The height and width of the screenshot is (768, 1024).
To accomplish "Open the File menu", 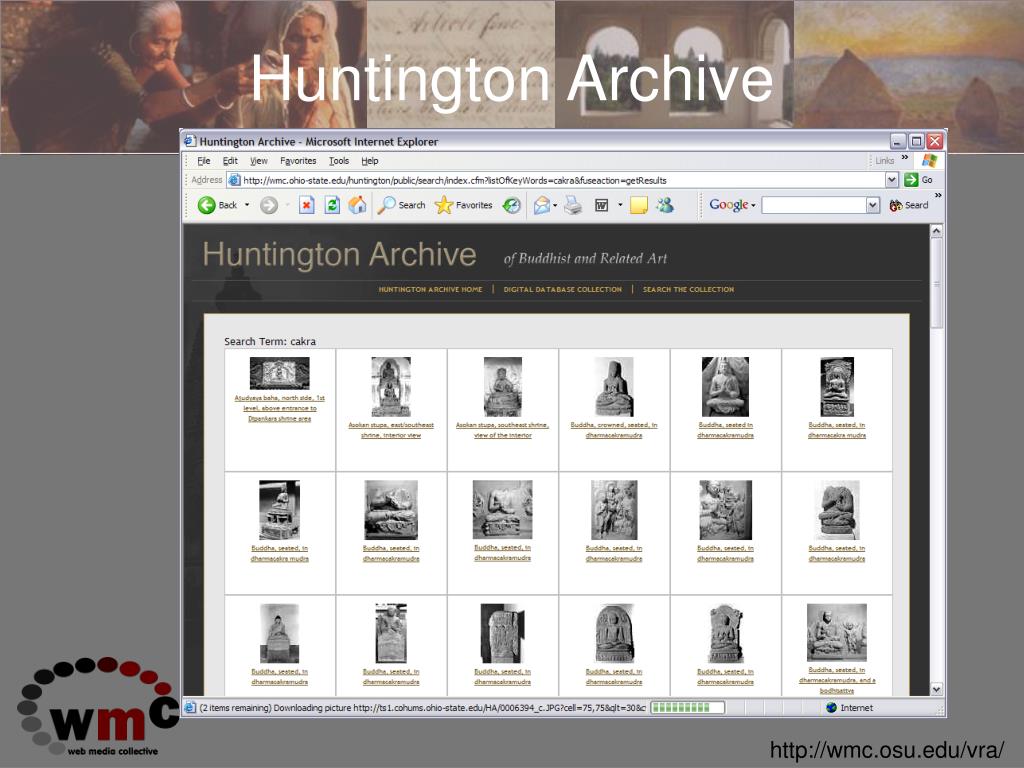I will (x=204, y=161).
